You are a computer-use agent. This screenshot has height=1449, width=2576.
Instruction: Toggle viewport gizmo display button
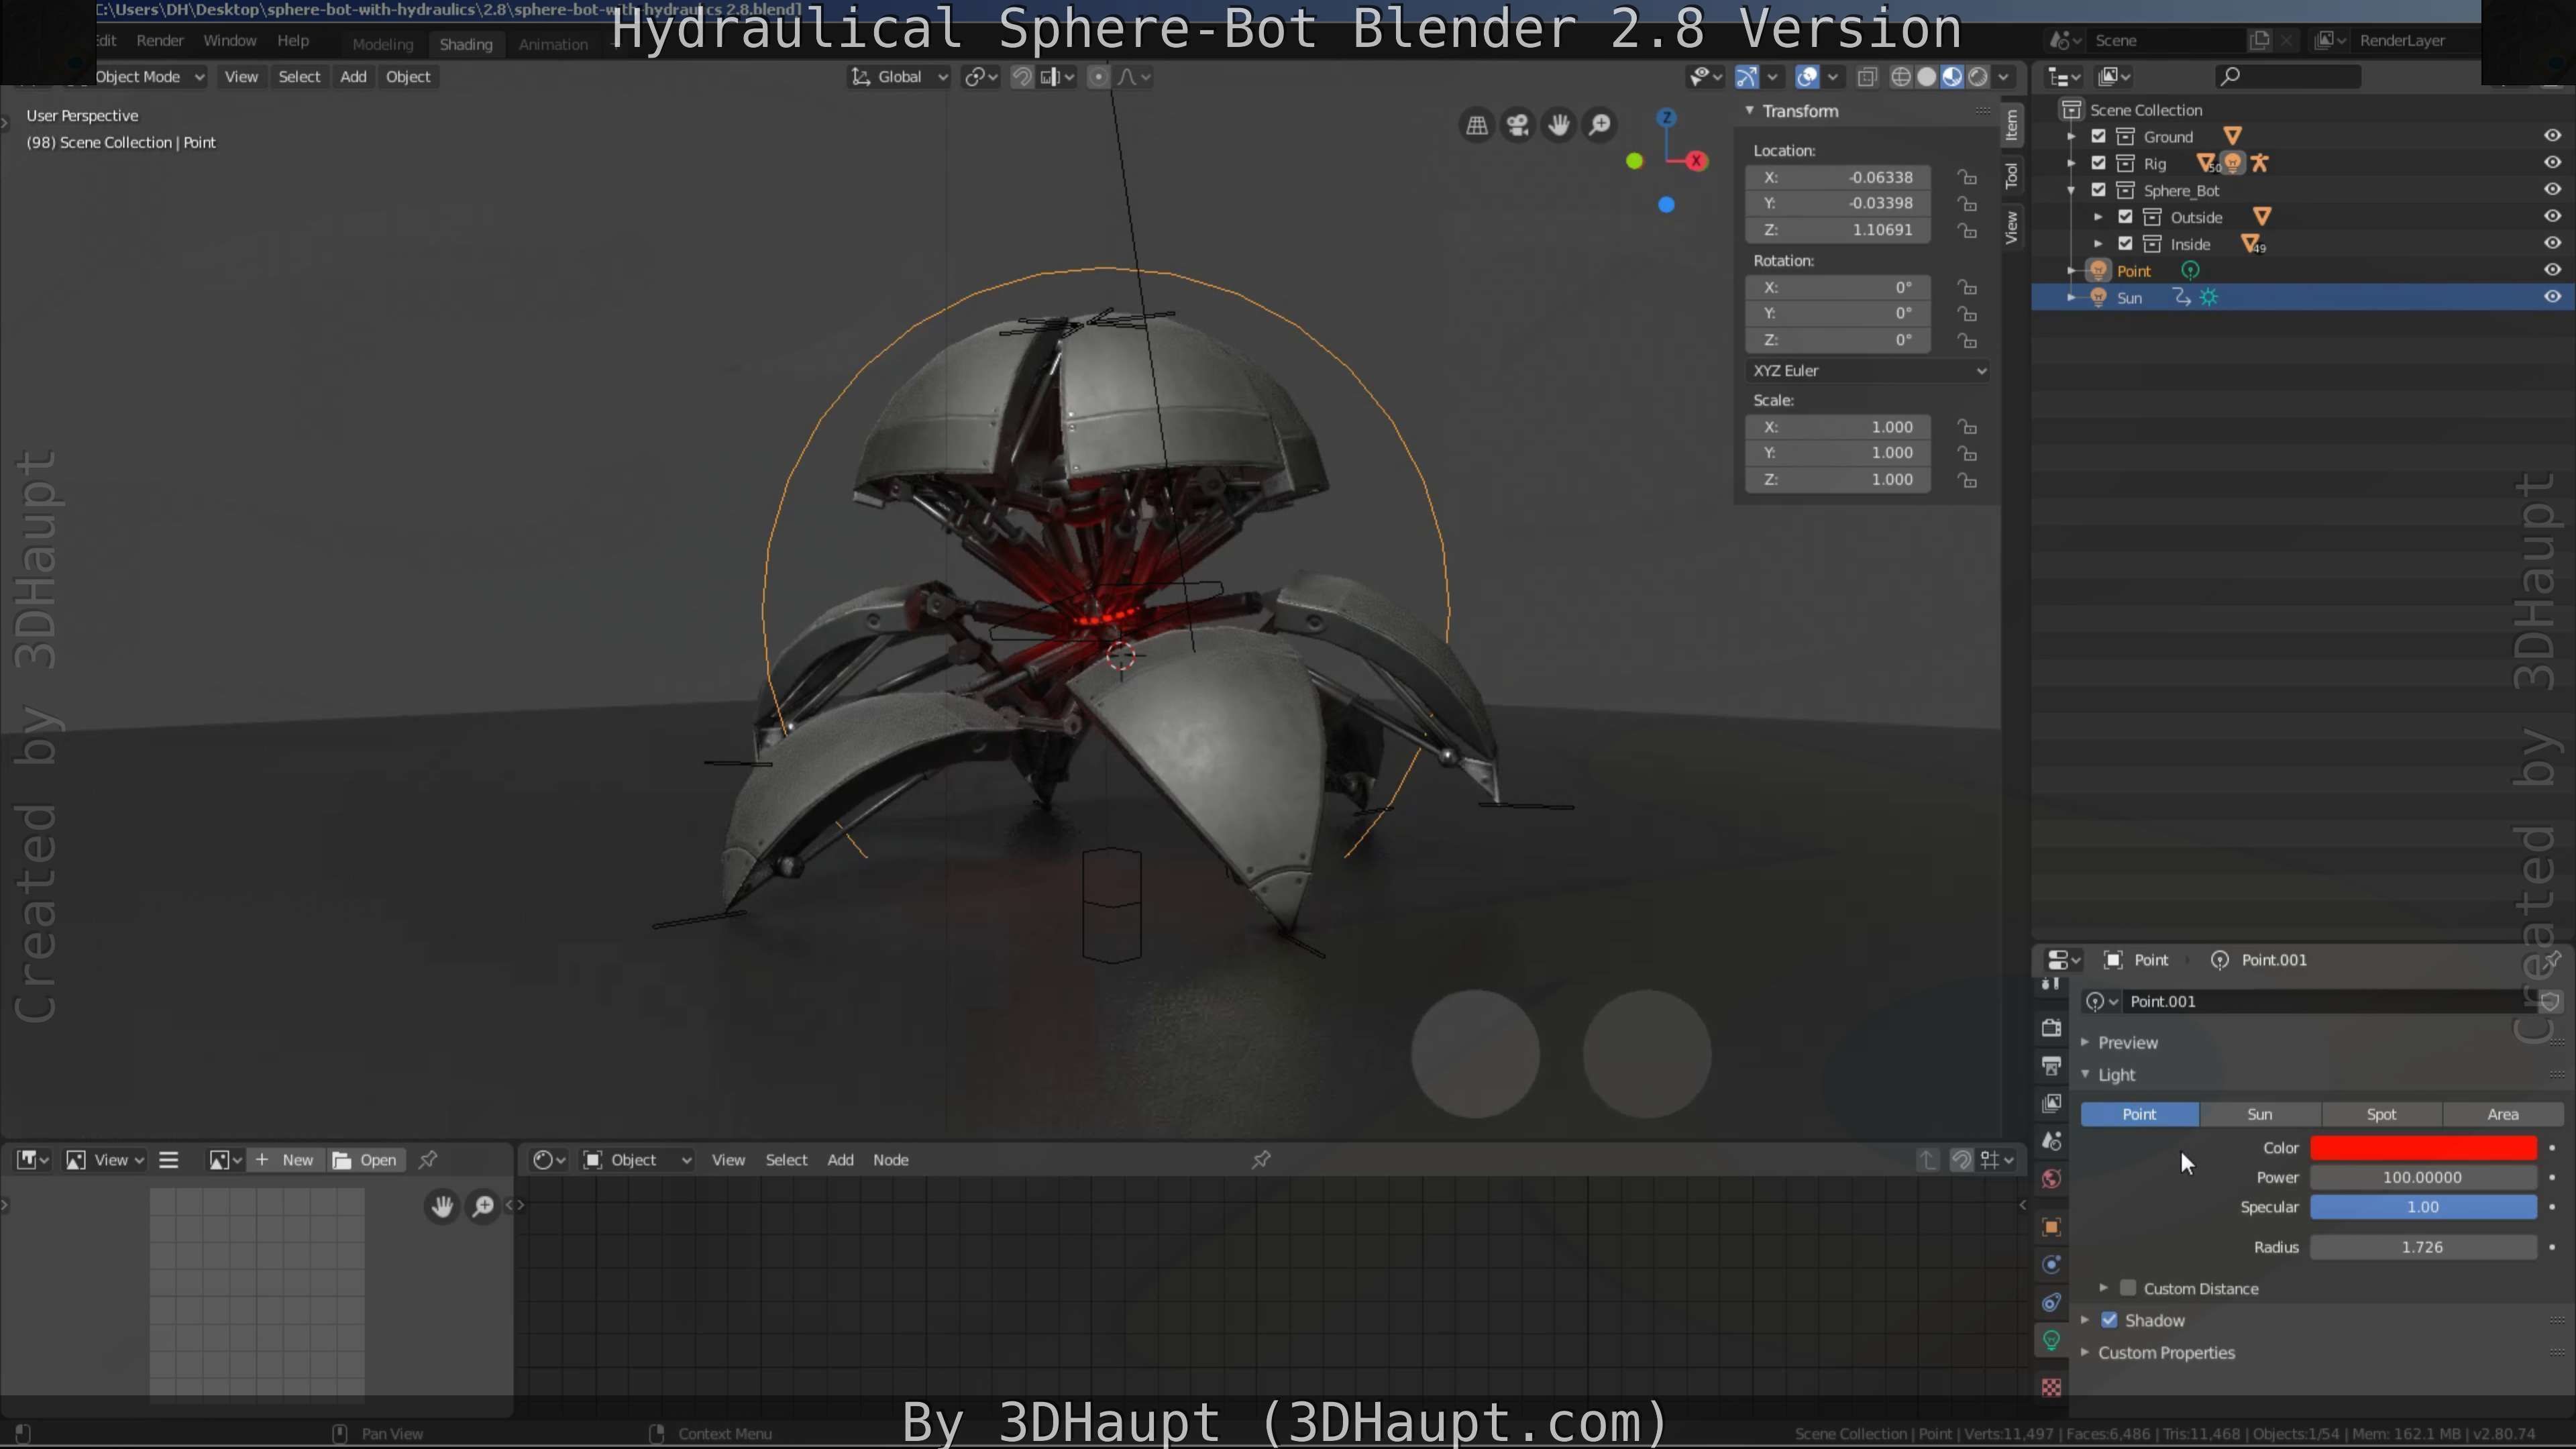tap(1746, 77)
